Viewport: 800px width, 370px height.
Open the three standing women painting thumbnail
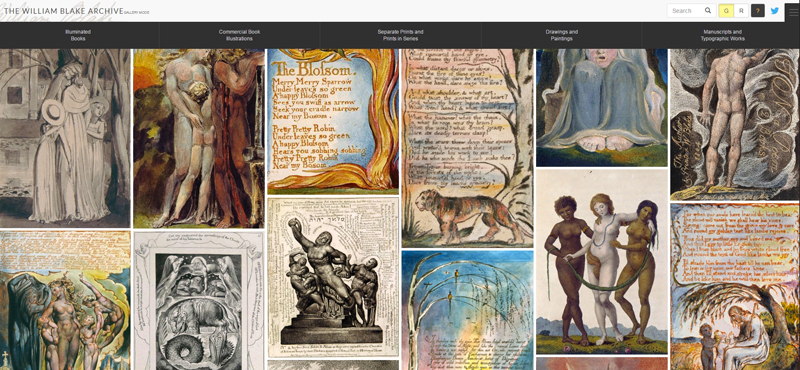[602, 261]
